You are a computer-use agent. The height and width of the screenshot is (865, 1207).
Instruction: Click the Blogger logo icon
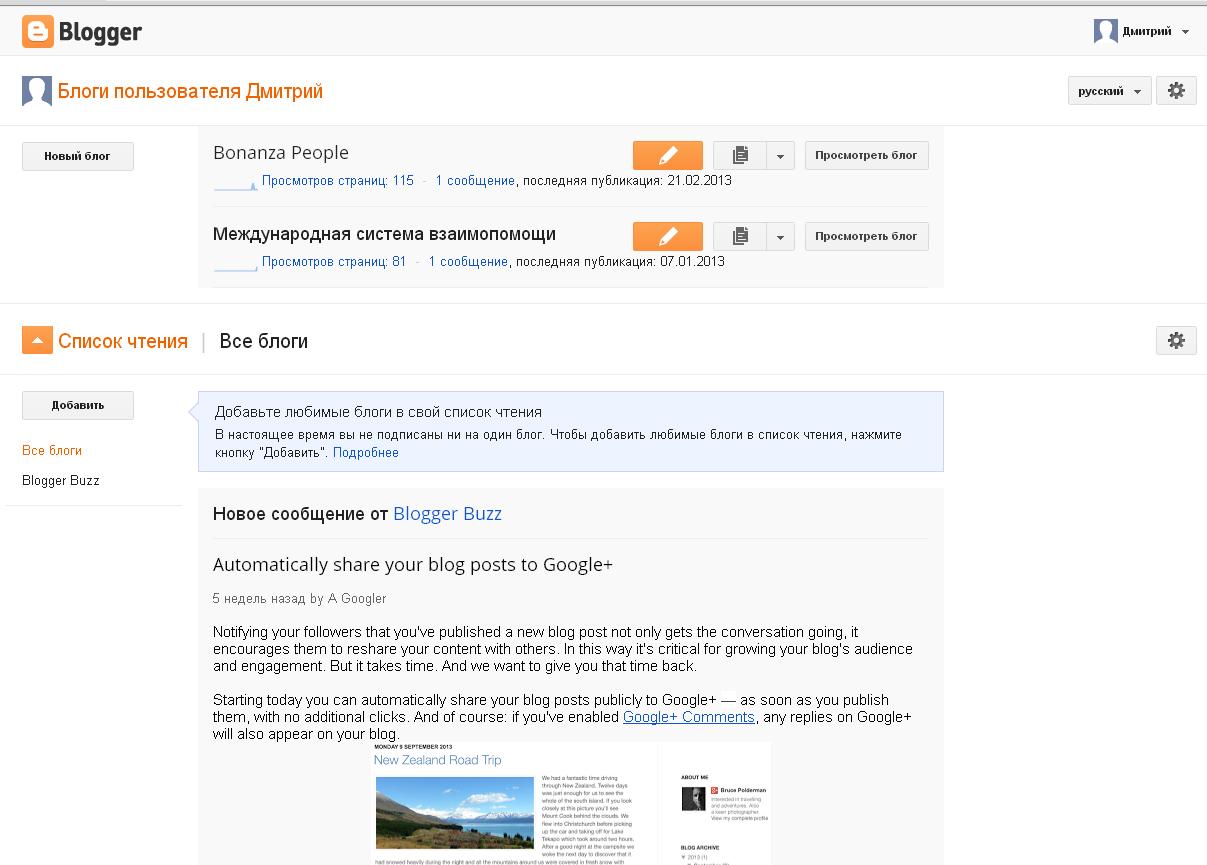pos(38,32)
